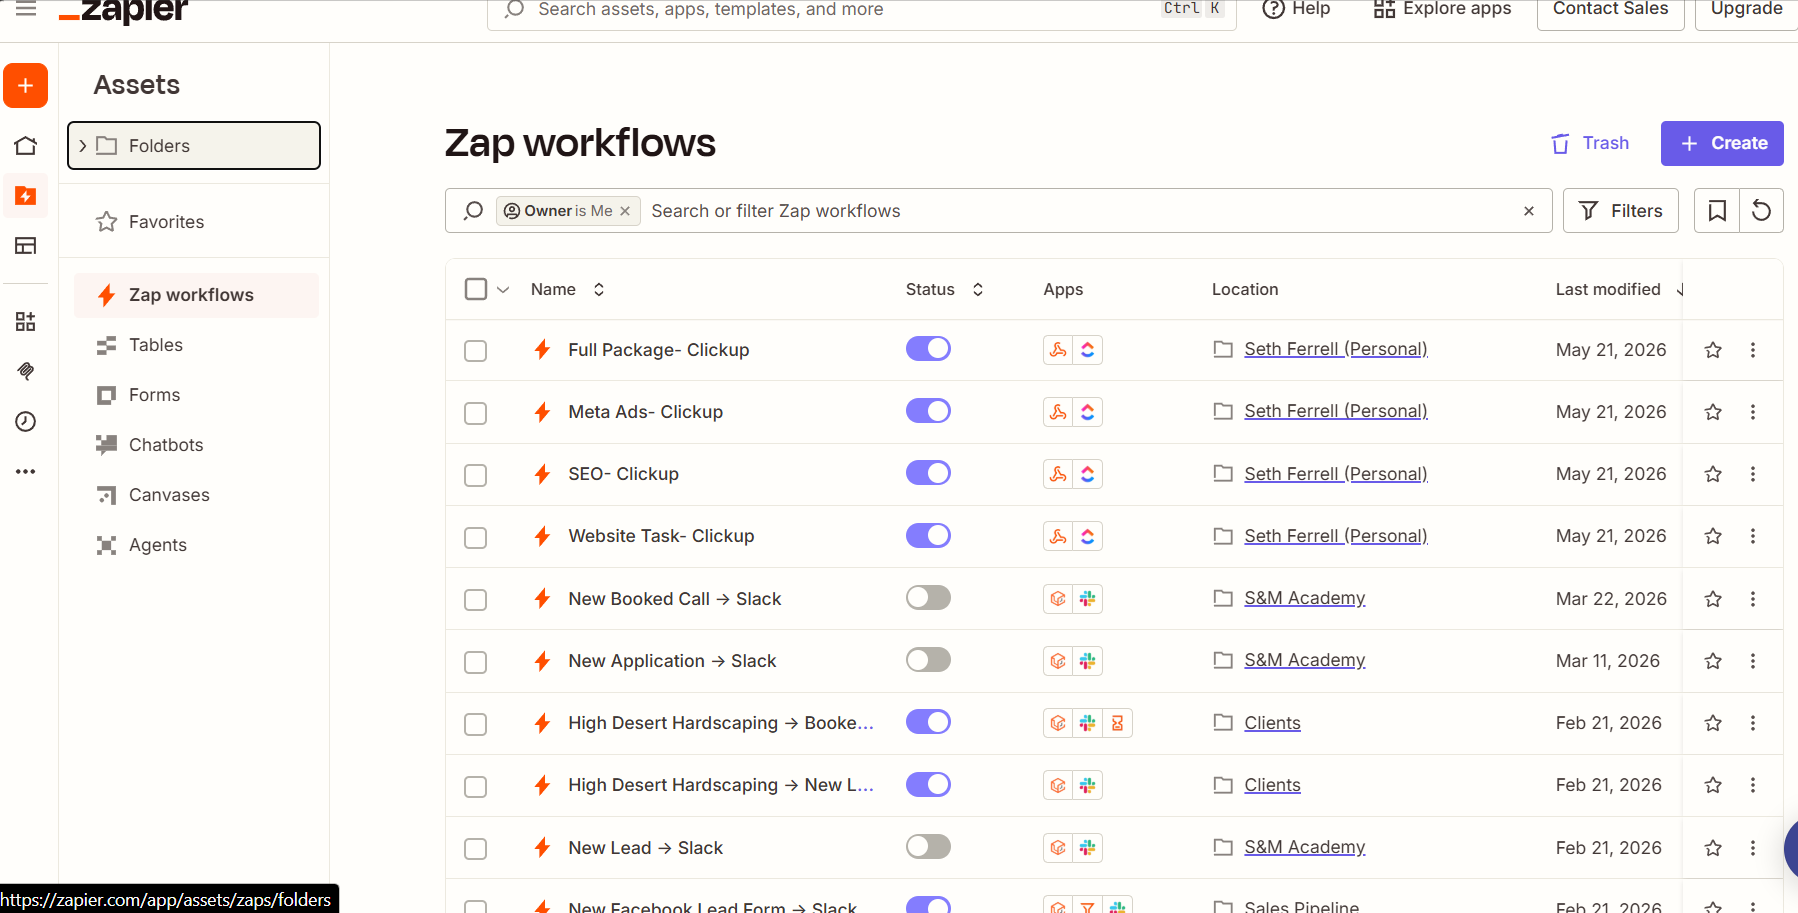Turn on the New Application → Slack zap
1798x913 pixels.
928,660
